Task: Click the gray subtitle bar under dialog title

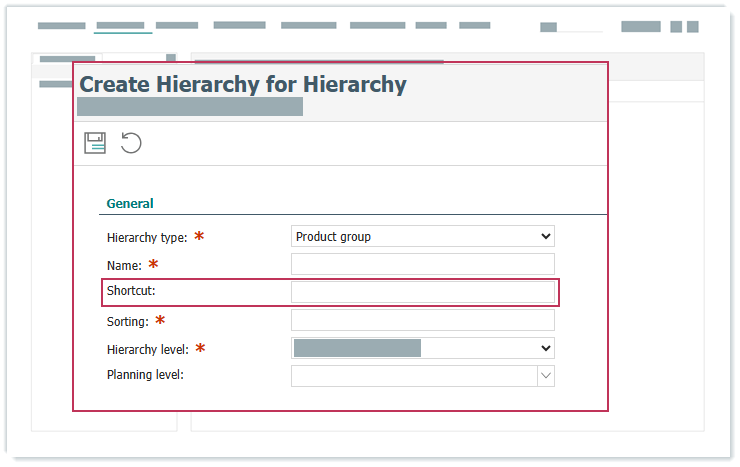Action: click(x=190, y=107)
